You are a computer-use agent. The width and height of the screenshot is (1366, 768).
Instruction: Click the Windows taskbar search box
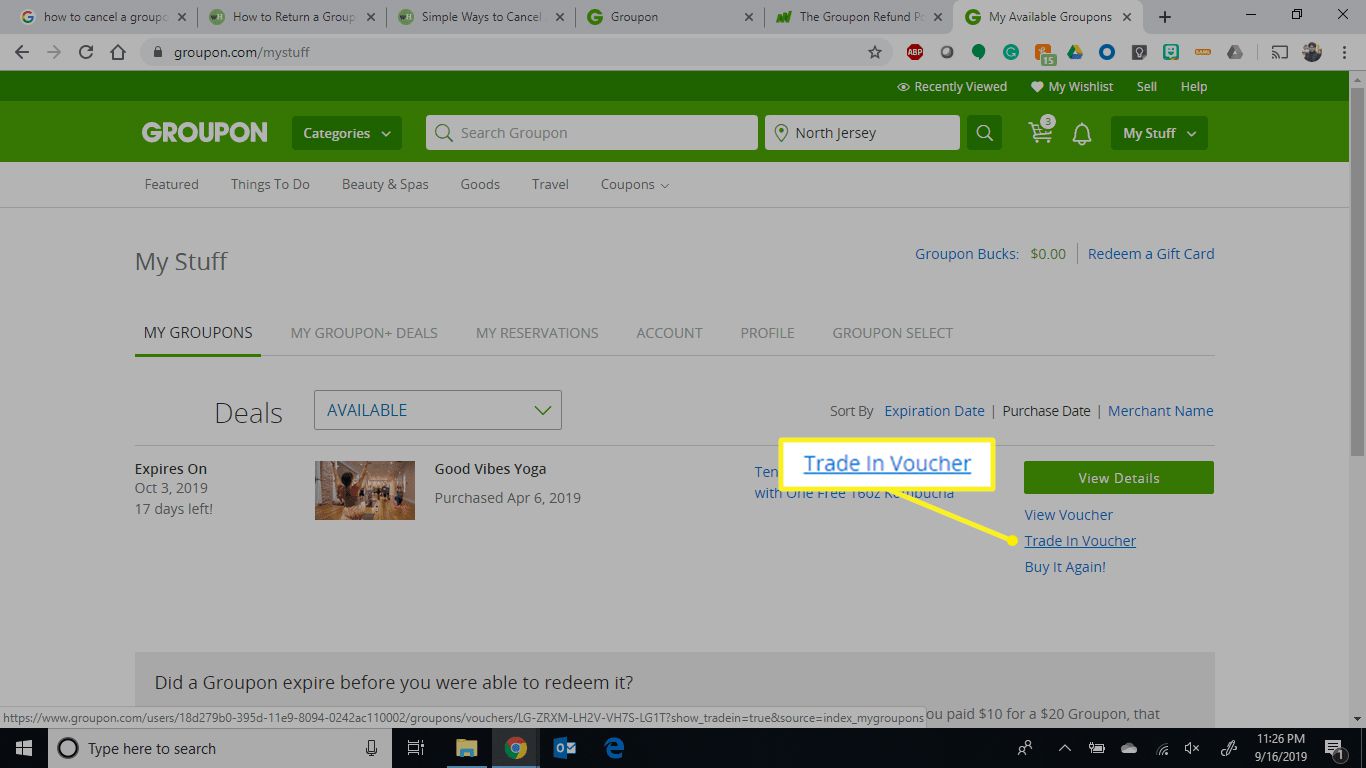pos(219,748)
